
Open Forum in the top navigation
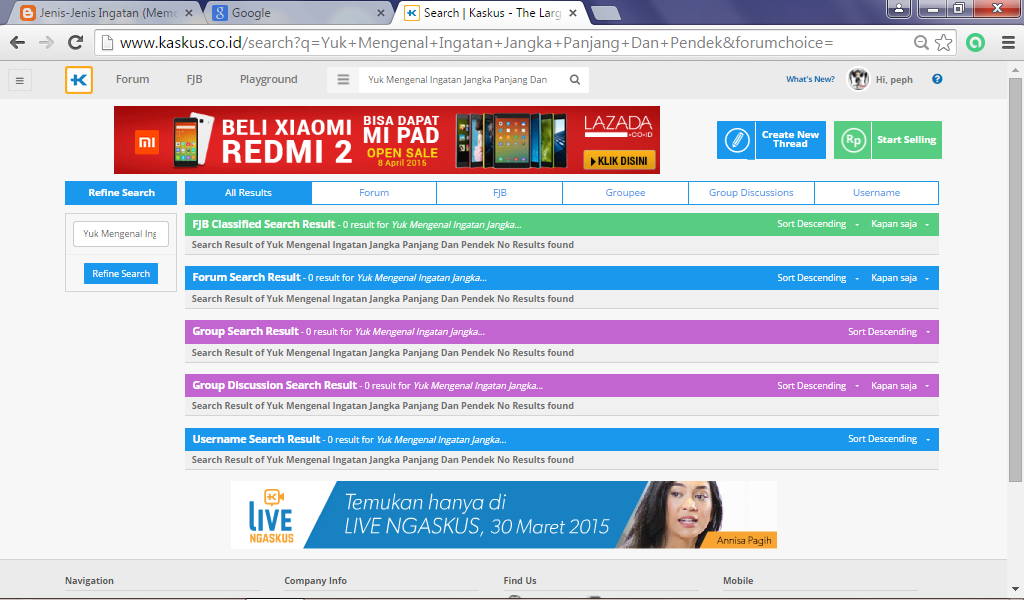pos(133,80)
